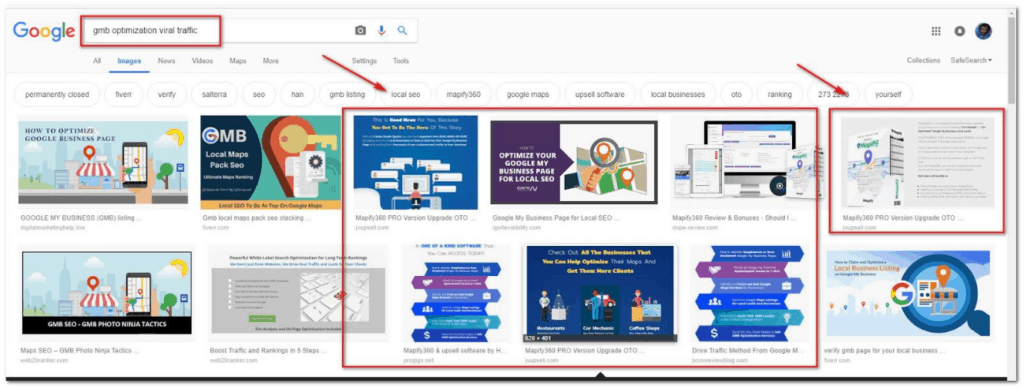
Task: Select the 'mapify360' suggestion chip
Action: tap(464, 95)
